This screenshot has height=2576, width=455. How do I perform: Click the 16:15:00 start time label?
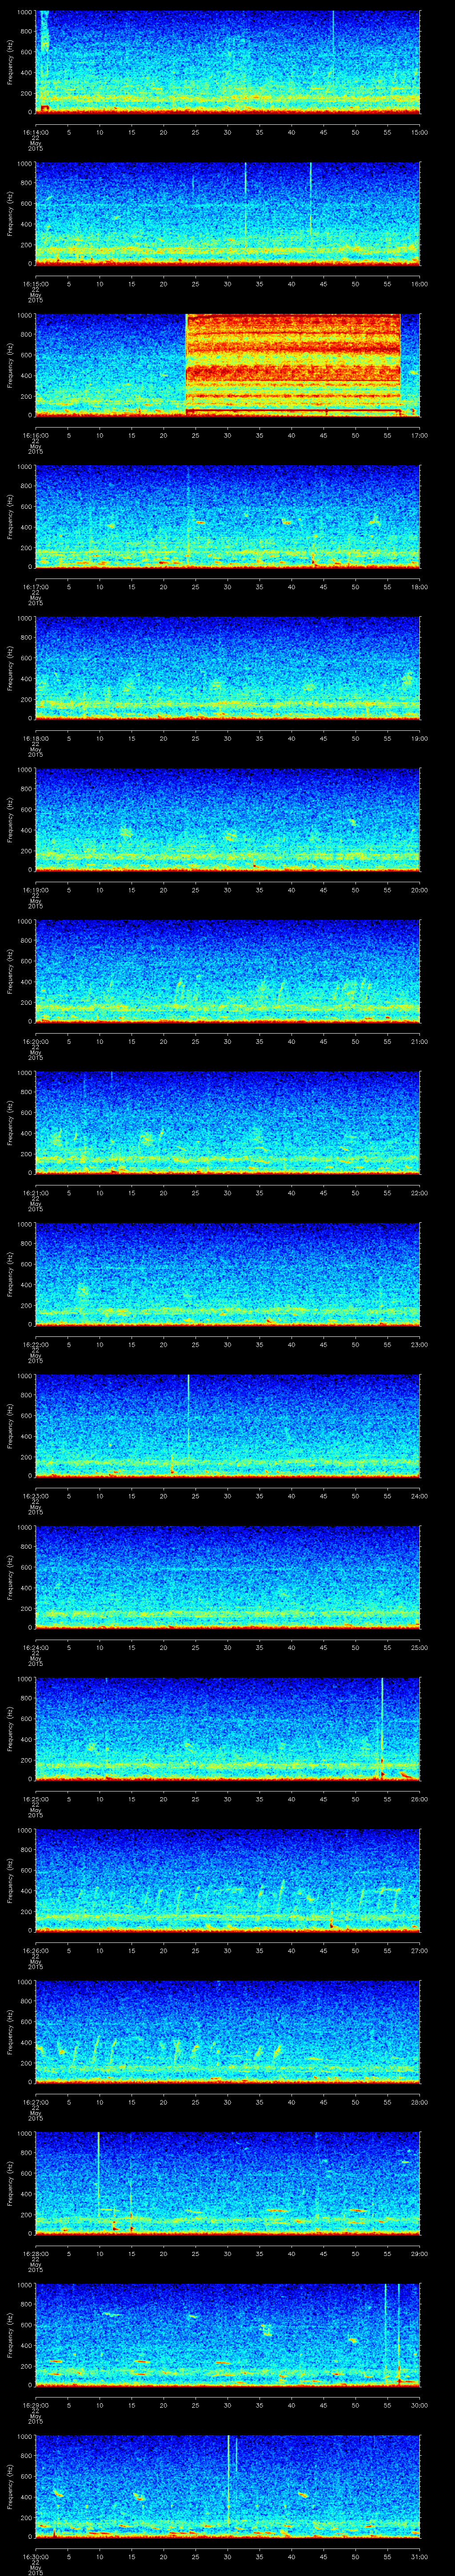pyautogui.click(x=35, y=284)
